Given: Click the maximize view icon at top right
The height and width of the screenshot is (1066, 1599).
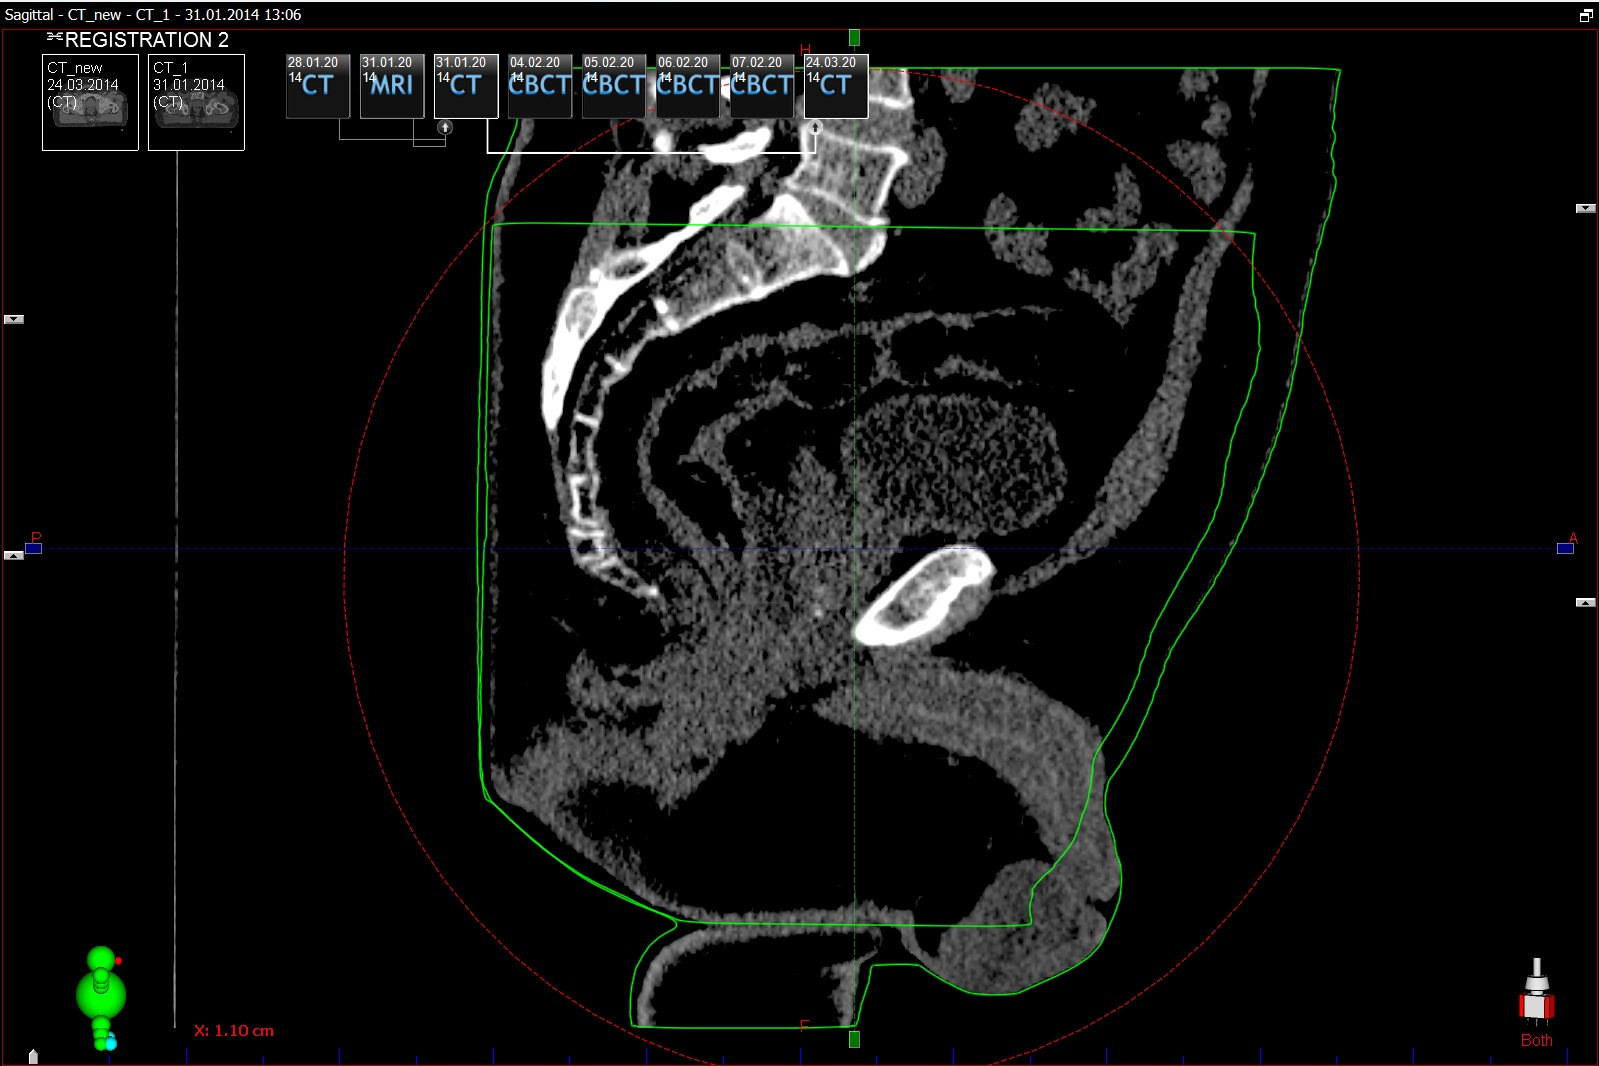Looking at the screenshot, I should pyautogui.click(x=1586, y=15).
